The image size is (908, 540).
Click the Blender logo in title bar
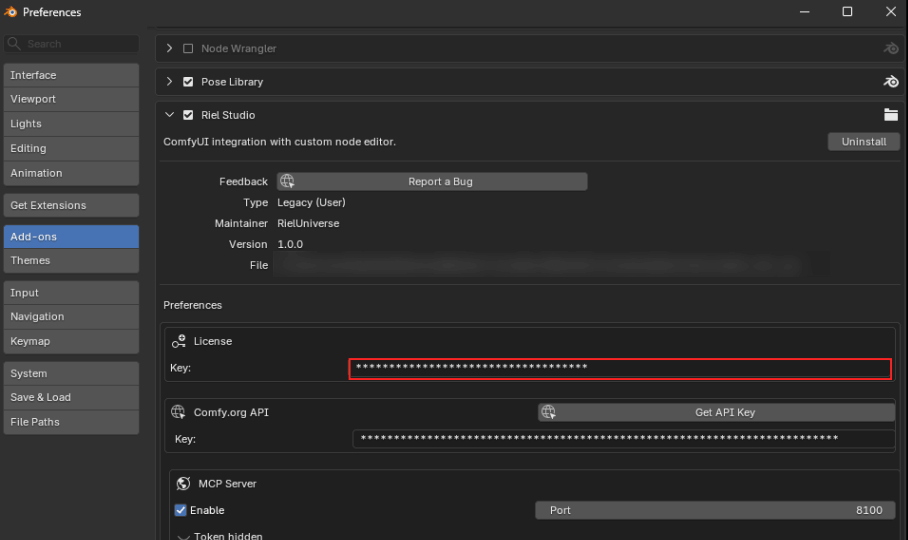pos(10,12)
